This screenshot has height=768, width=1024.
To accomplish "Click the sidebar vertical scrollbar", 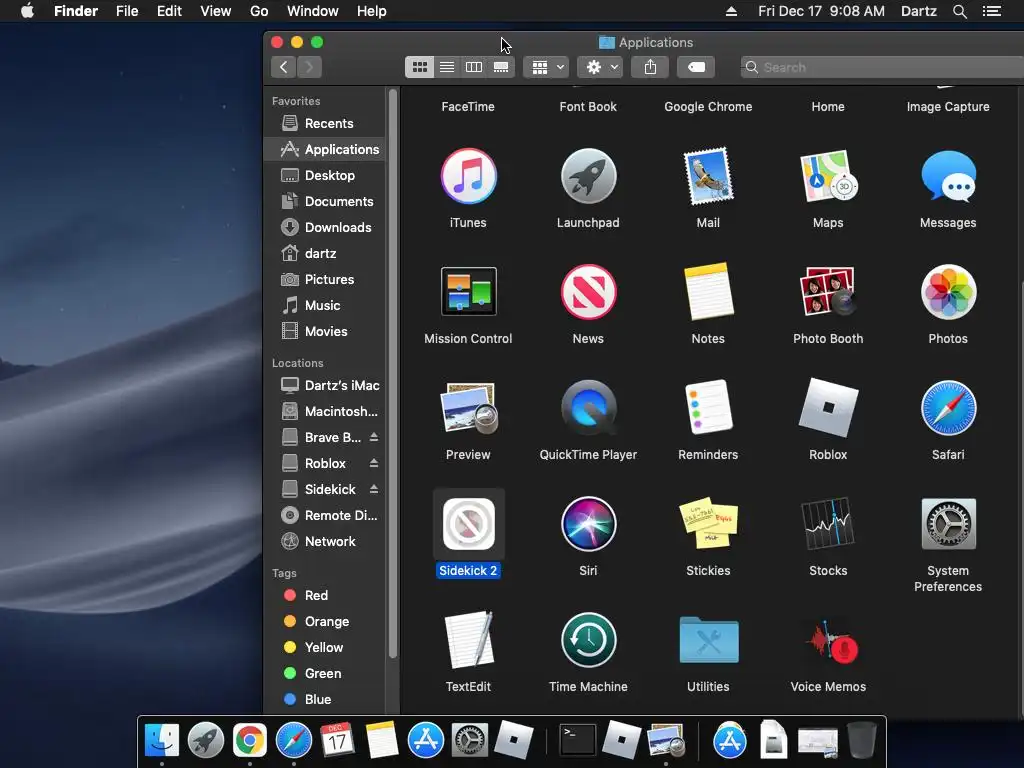I will 392,374.
